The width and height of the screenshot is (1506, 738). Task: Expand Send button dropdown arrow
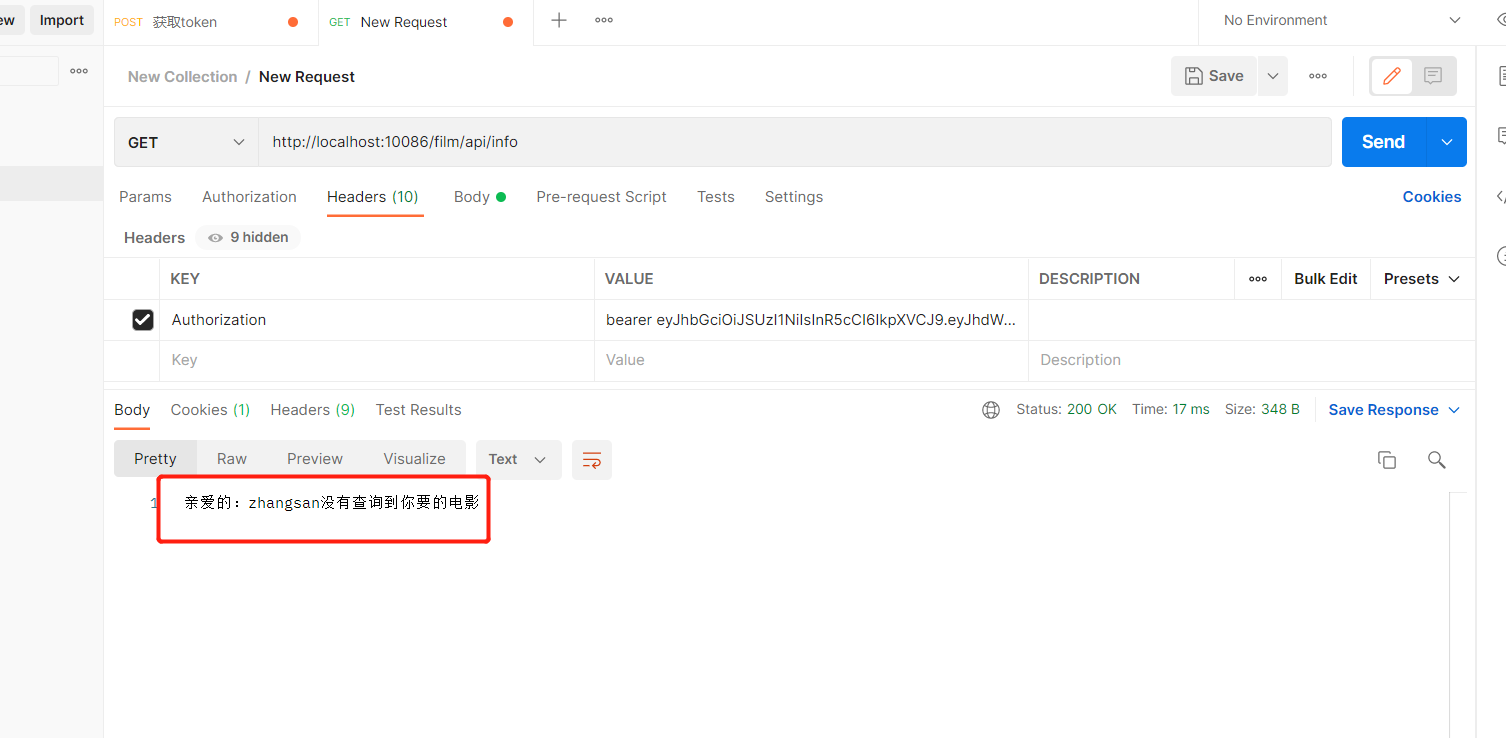1447,142
